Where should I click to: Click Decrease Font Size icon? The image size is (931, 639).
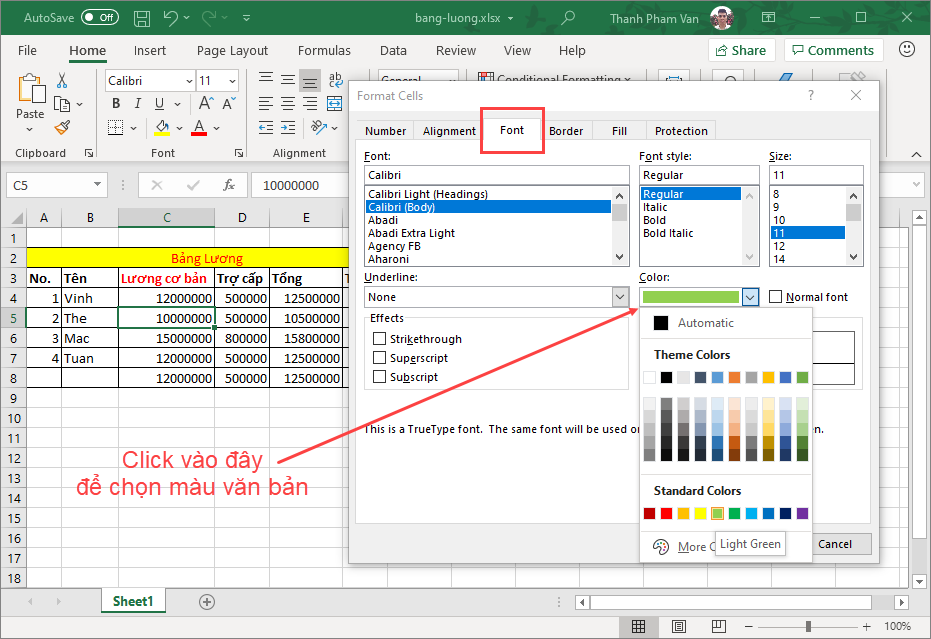229,104
